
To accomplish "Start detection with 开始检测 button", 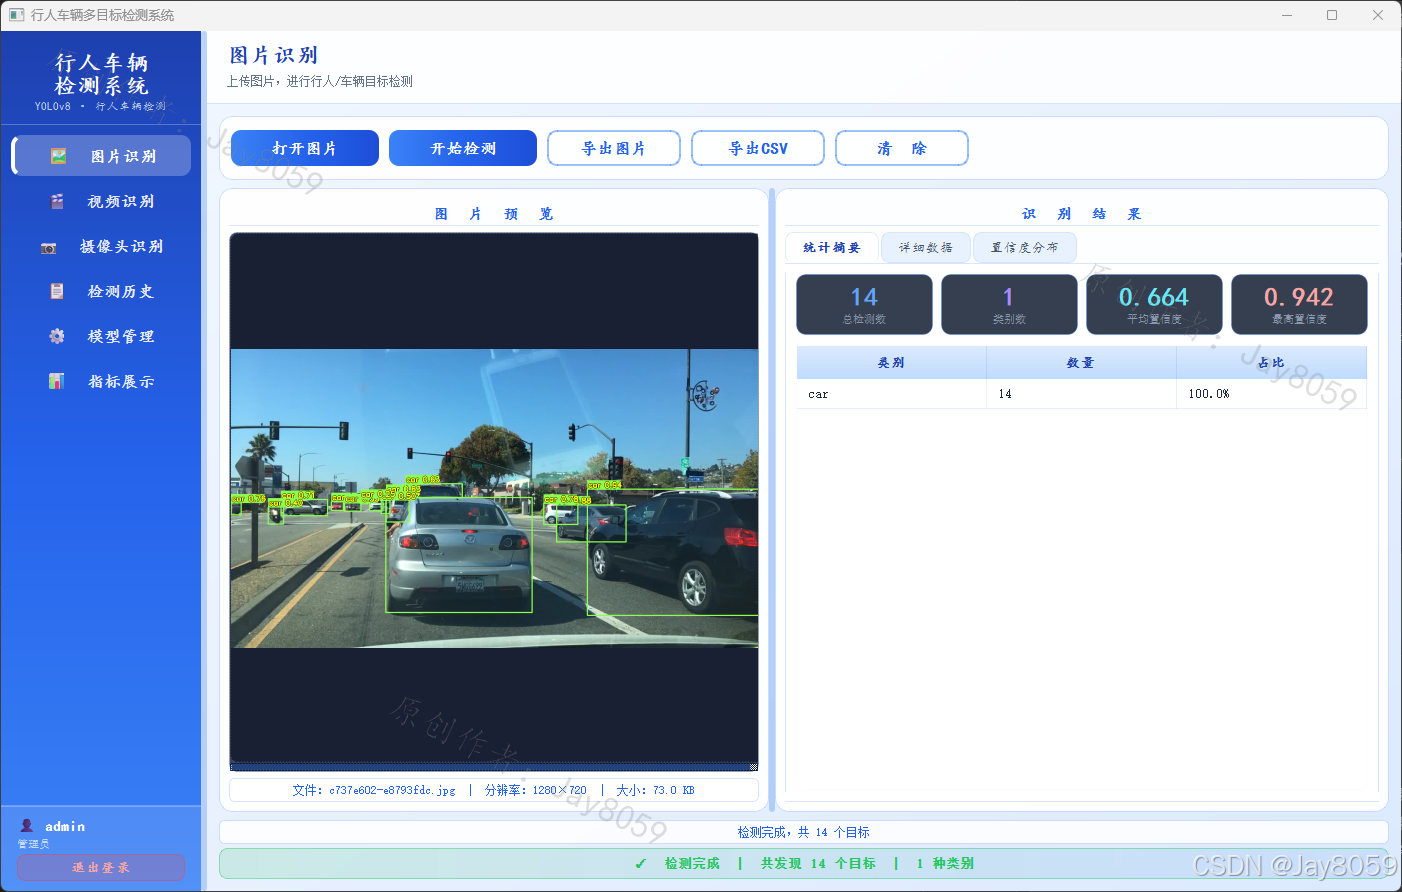I will tap(463, 148).
